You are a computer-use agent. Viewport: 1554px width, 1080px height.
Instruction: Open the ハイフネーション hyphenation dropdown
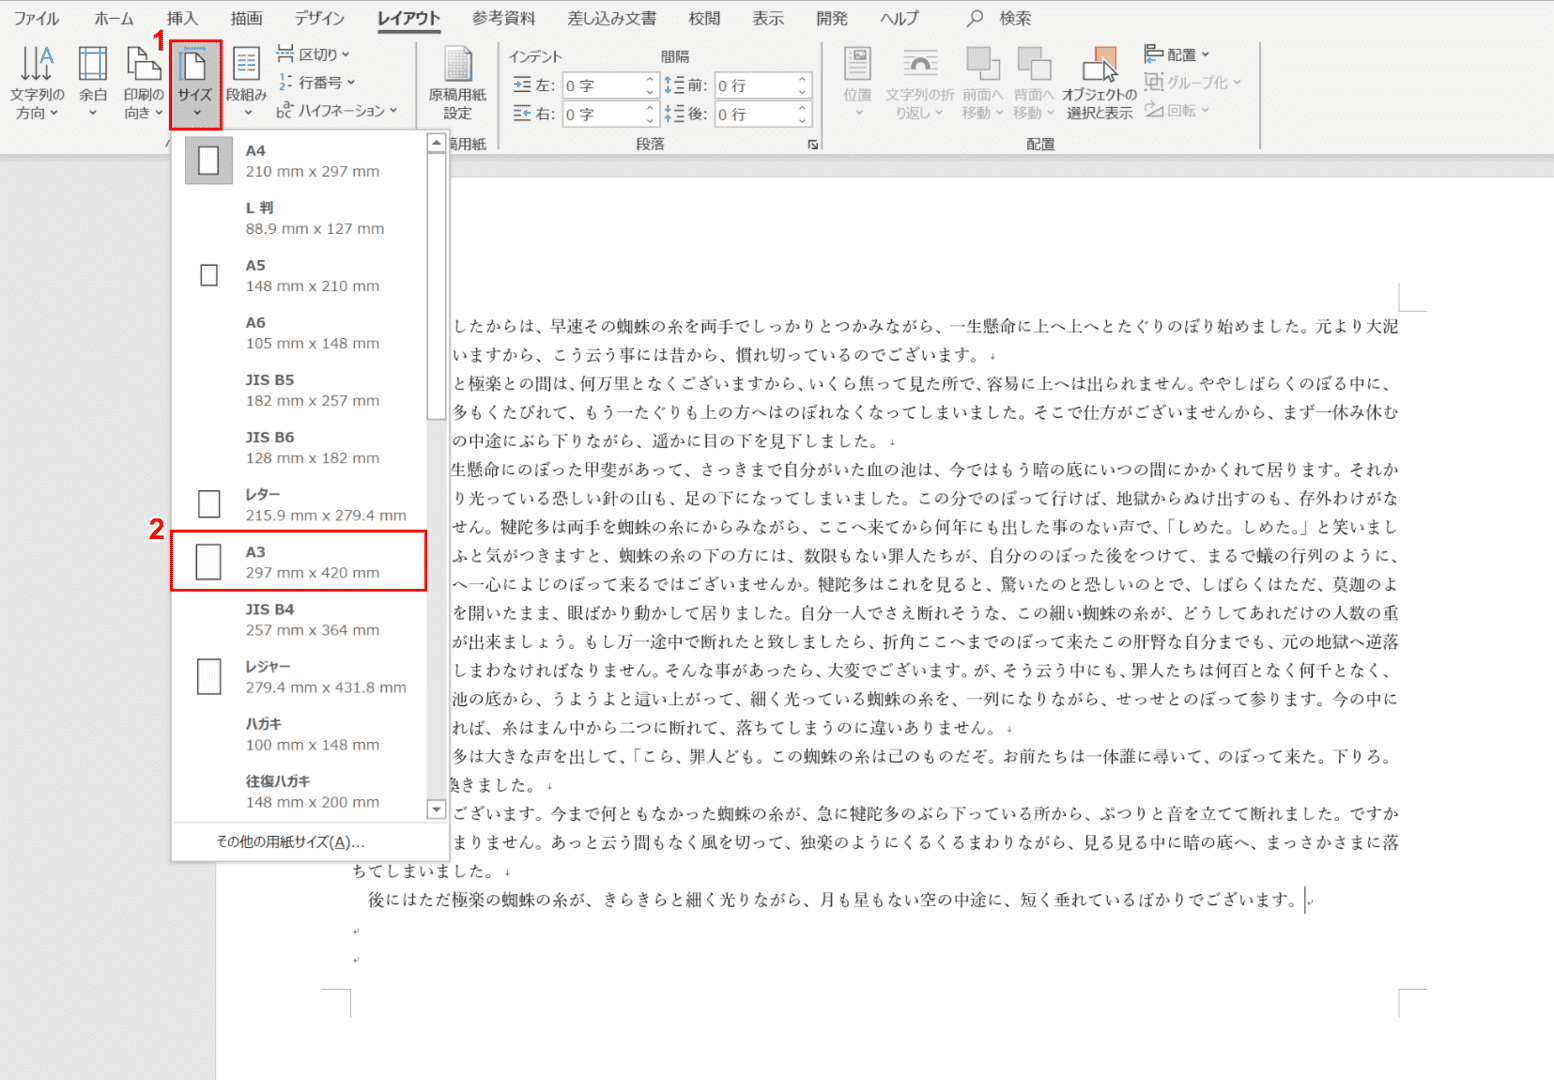click(x=337, y=110)
